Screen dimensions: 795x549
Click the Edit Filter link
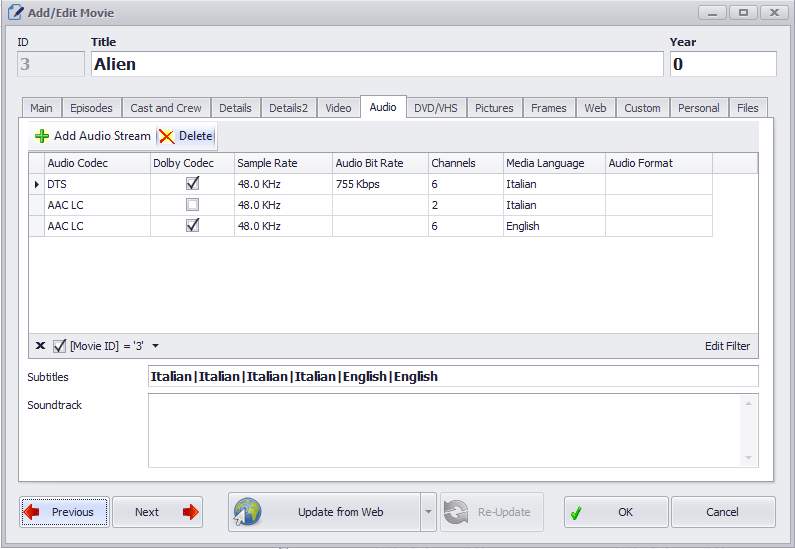coord(727,346)
